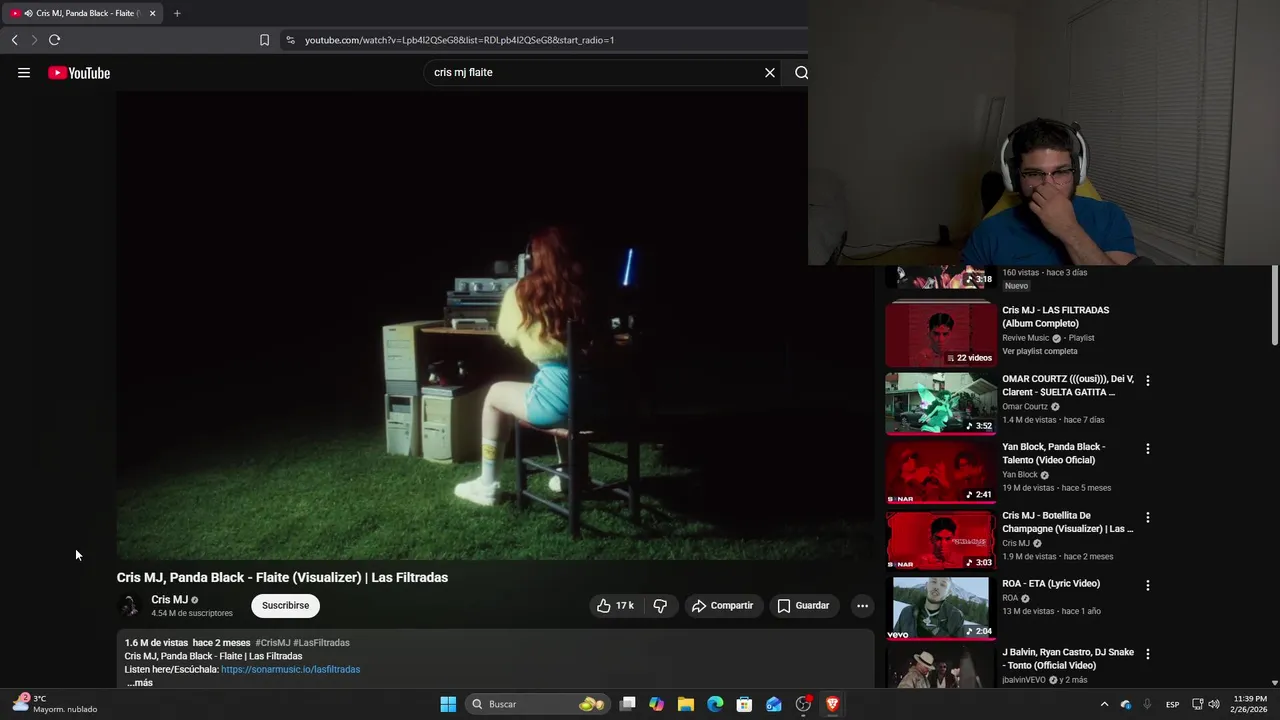Click the taskbar Buscar search box
The image size is (1280, 720).
[x=537, y=704]
